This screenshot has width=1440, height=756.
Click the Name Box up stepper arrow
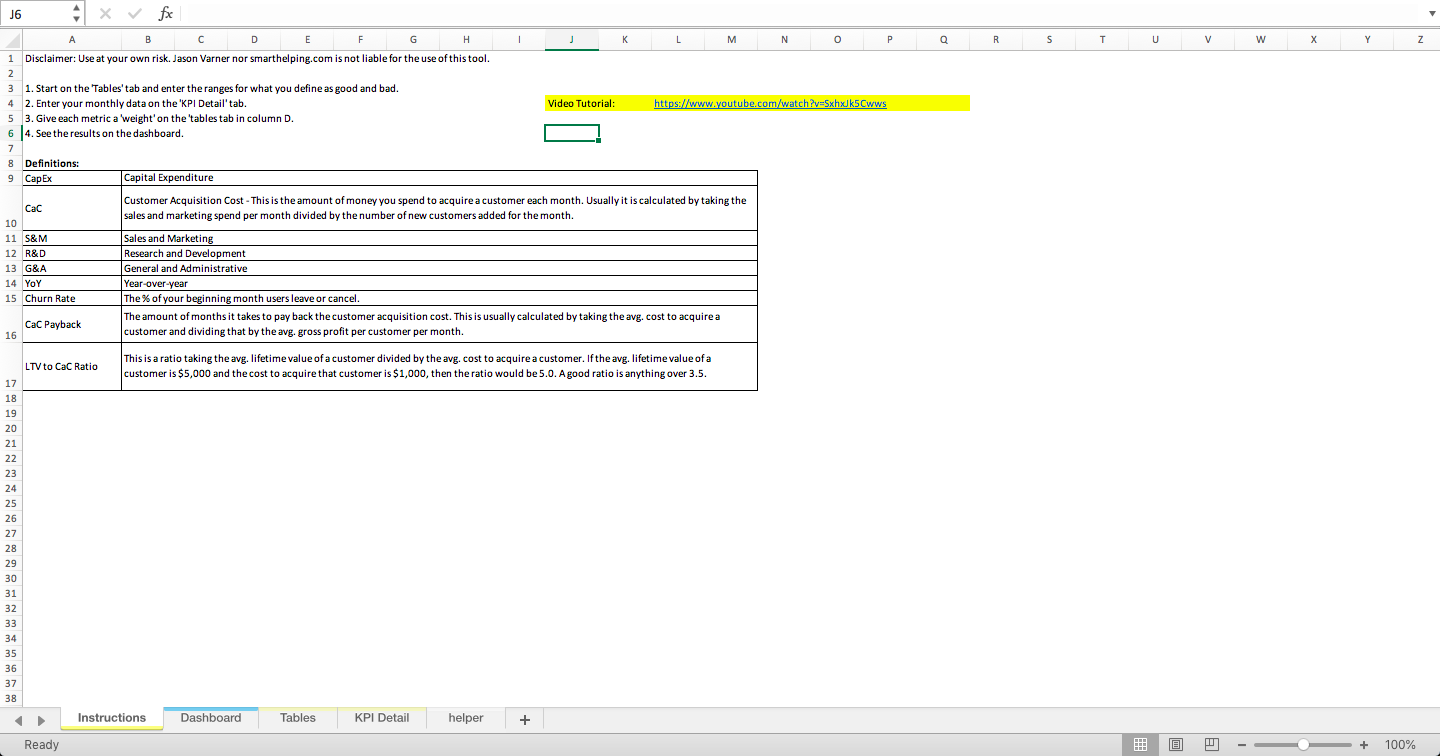tap(75, 8)
